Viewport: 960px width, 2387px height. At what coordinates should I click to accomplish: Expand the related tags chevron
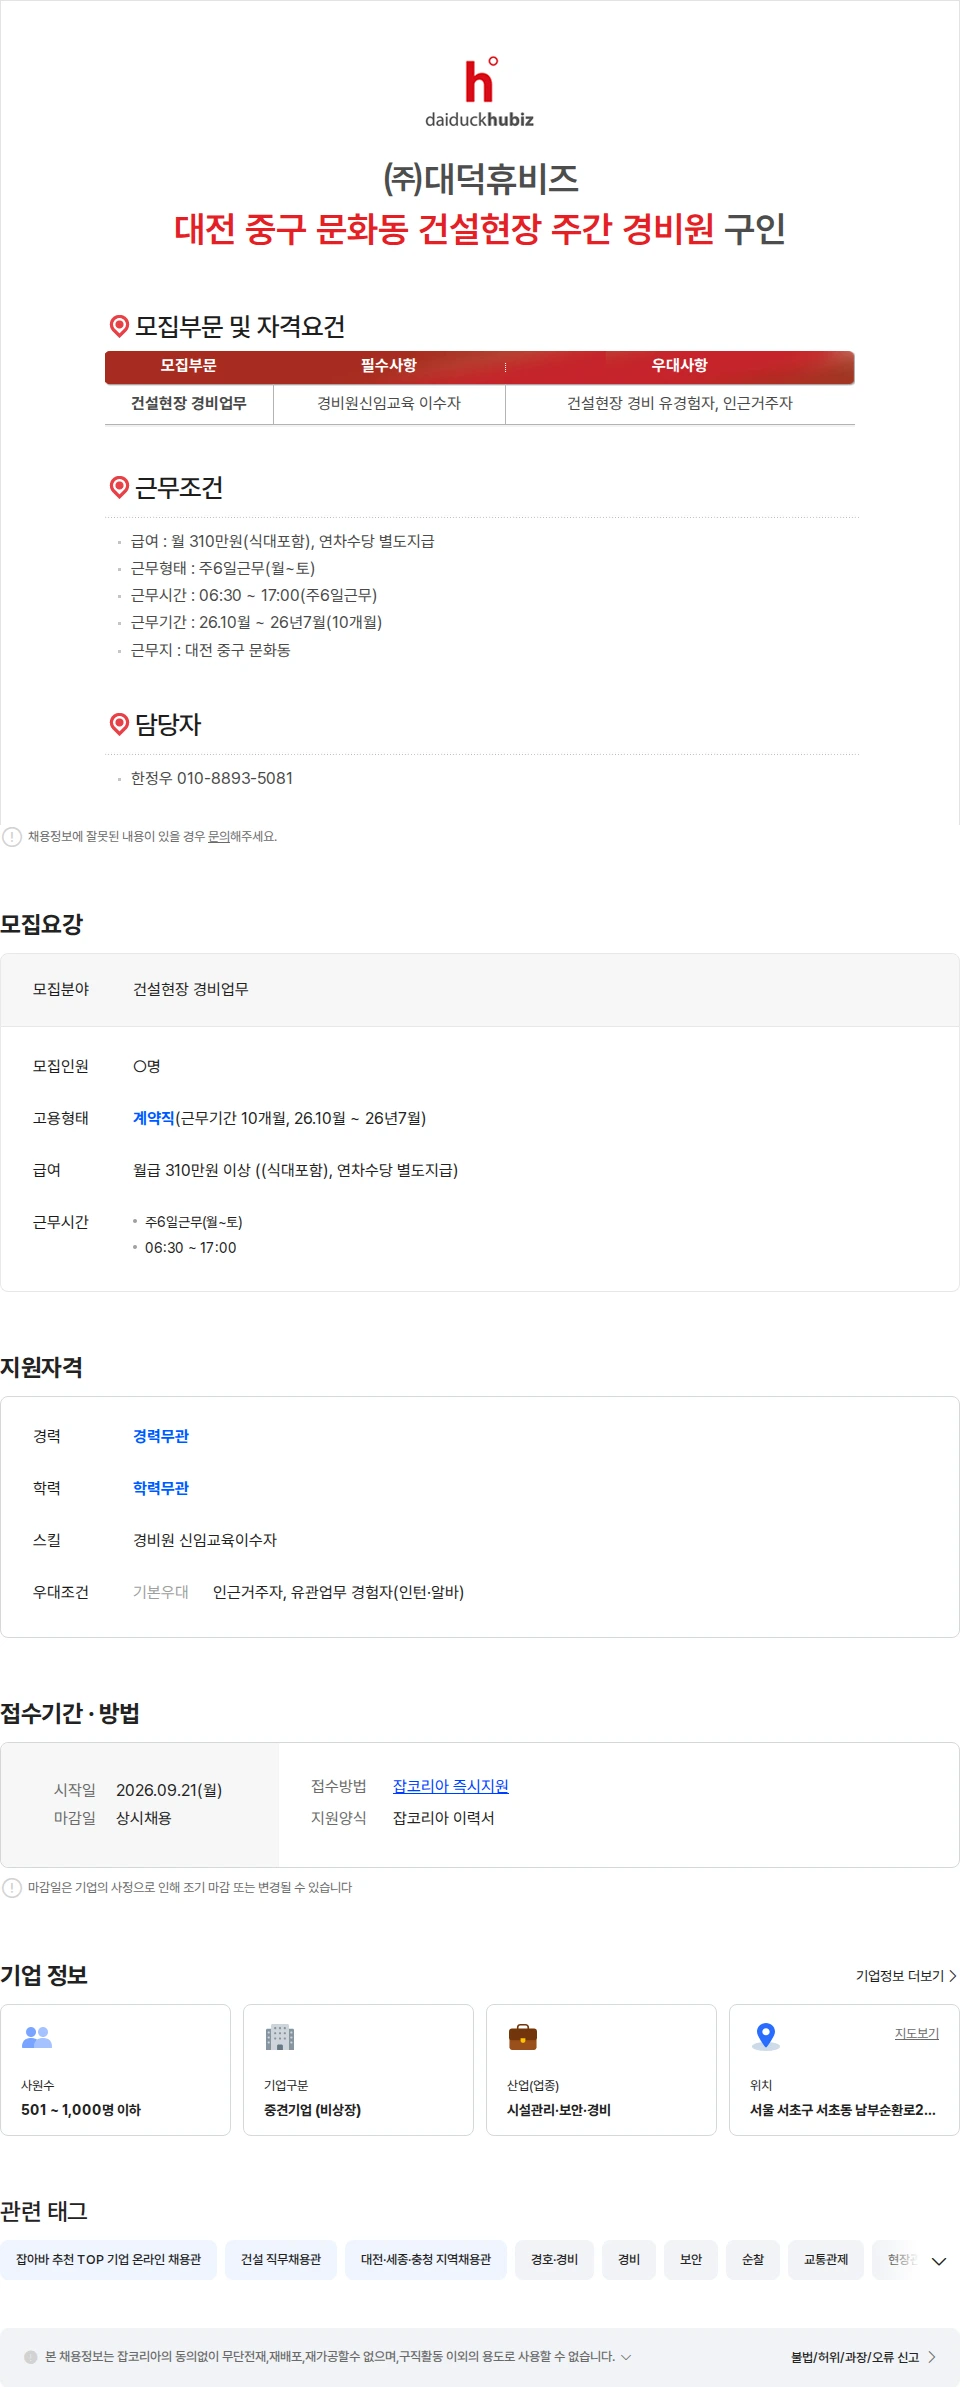point(939,2261)
